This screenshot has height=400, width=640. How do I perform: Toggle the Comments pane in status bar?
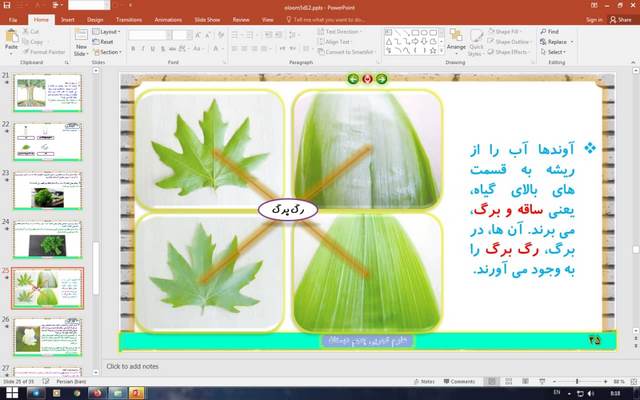coord(459,381)
